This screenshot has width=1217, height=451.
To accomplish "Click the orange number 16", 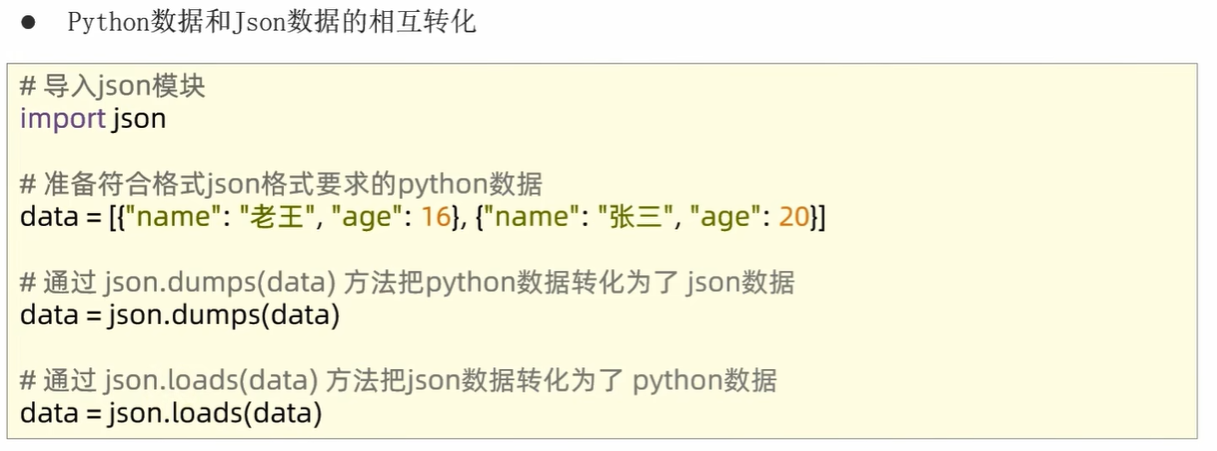I will [x=436, y=216].
